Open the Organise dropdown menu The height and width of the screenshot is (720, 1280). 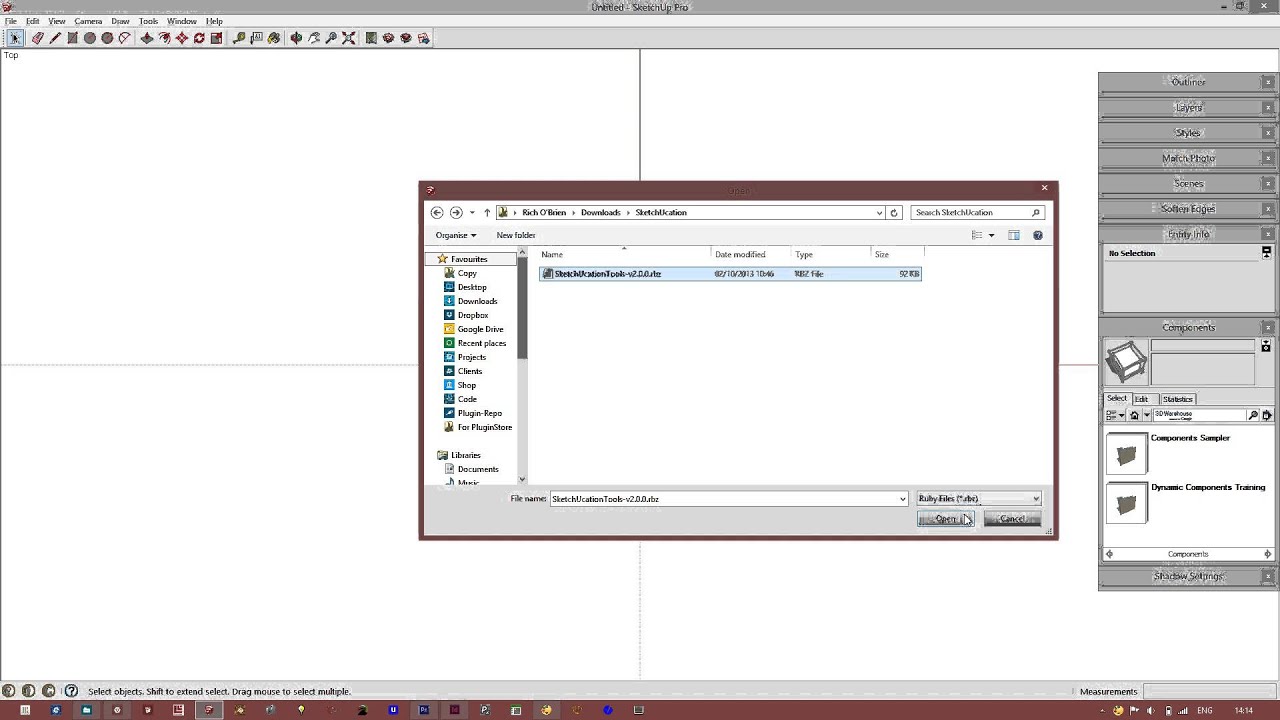(x=456, y=235)
